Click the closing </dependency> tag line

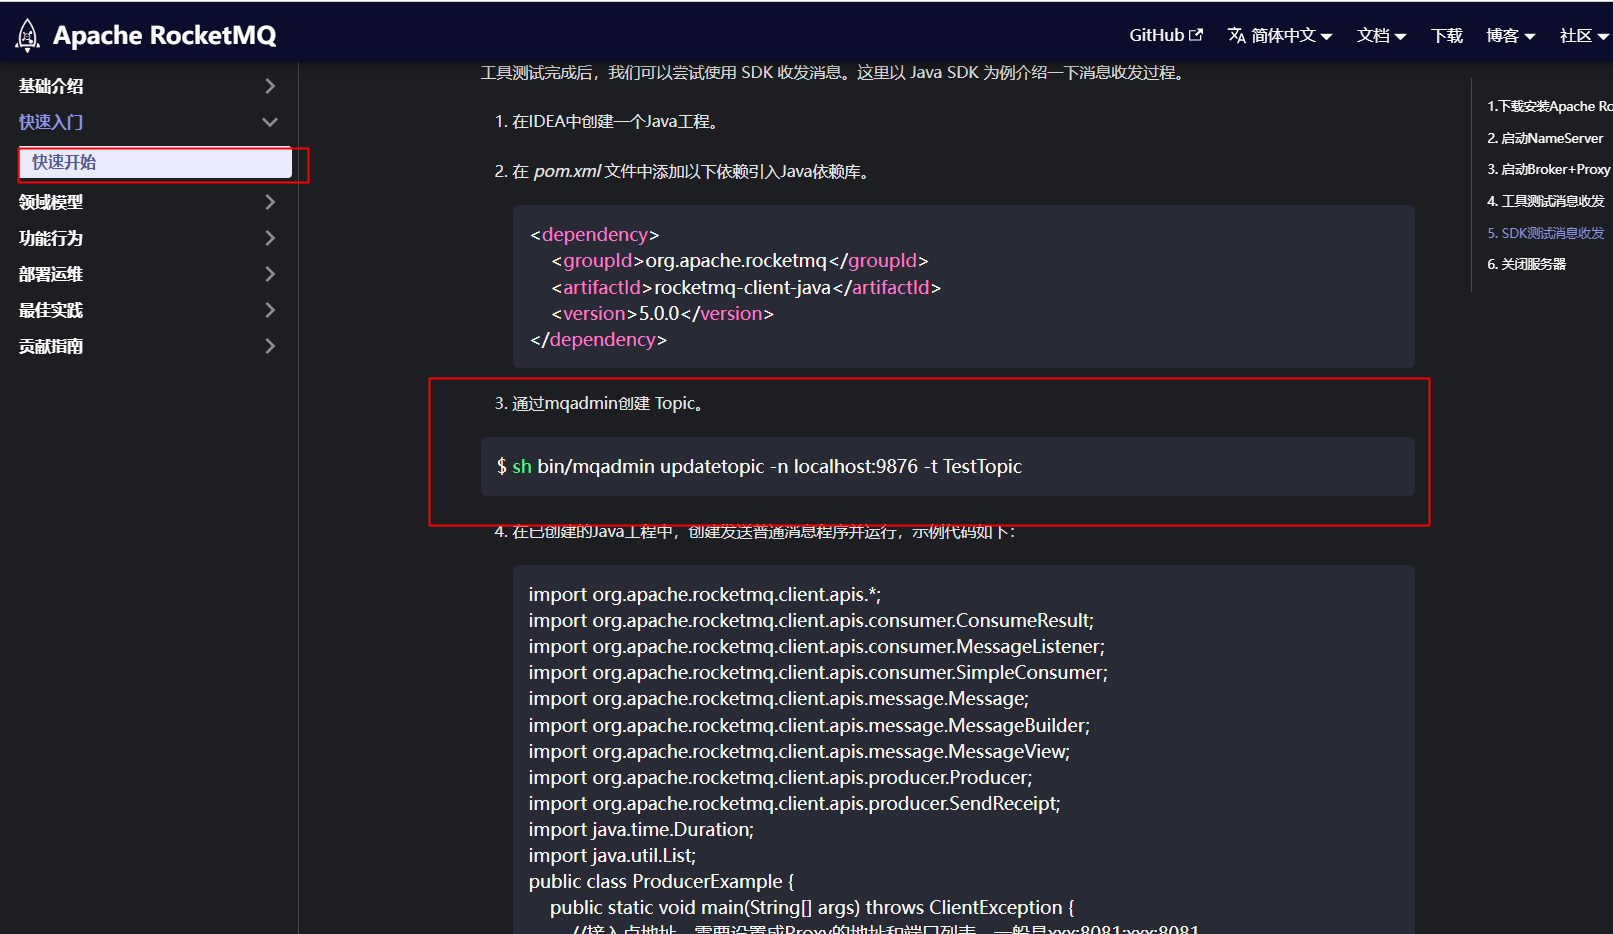click(598, 339)
